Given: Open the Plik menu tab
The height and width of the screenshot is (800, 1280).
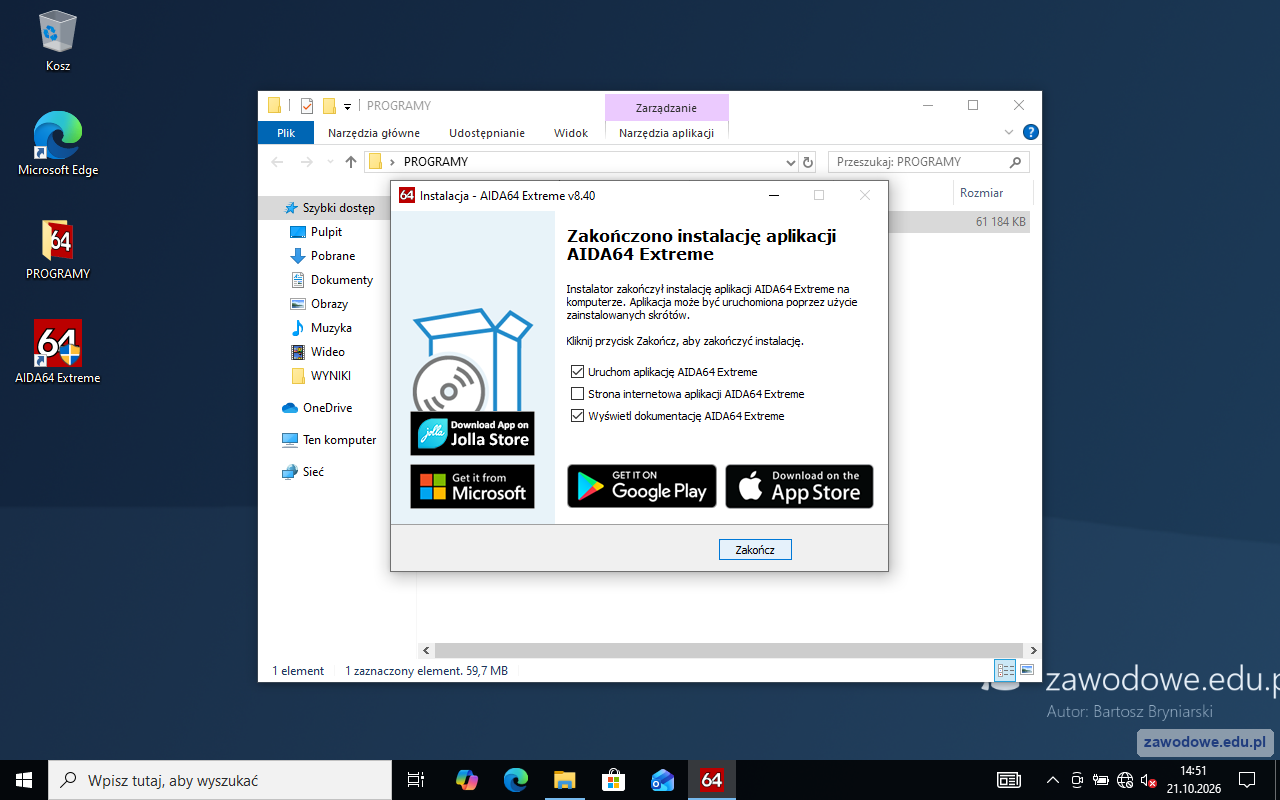Looking at the screenshot, I should pos(286,133).
